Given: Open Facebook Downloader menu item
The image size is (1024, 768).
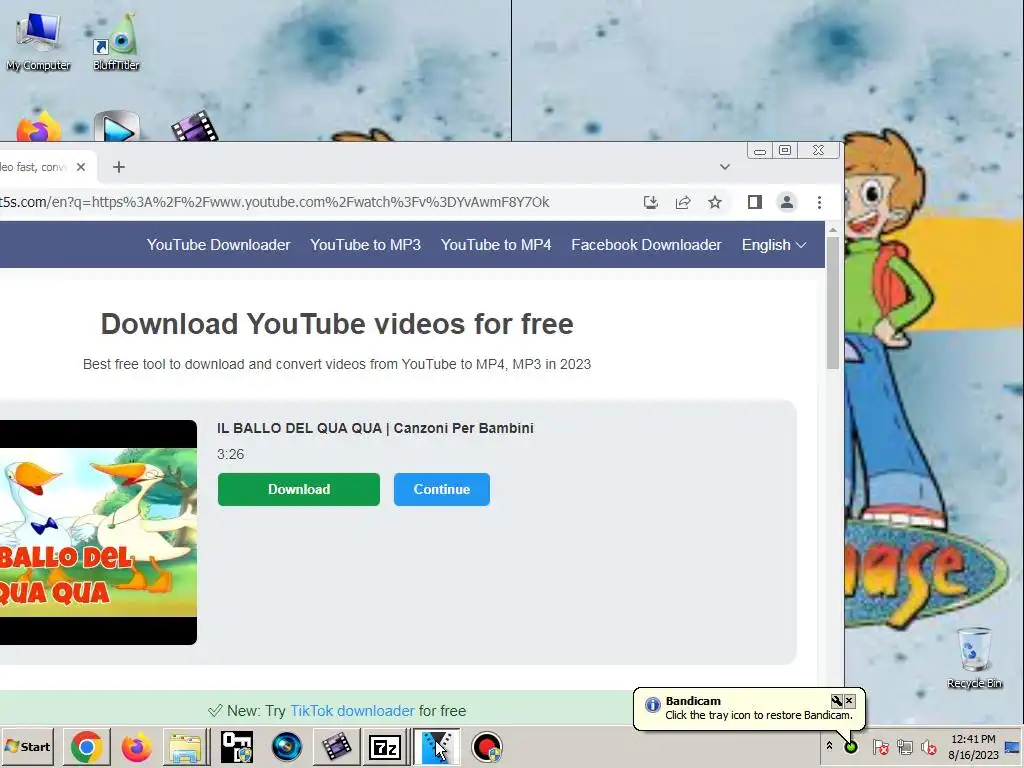Looking at the screenshot, I should tap(646, 245).
